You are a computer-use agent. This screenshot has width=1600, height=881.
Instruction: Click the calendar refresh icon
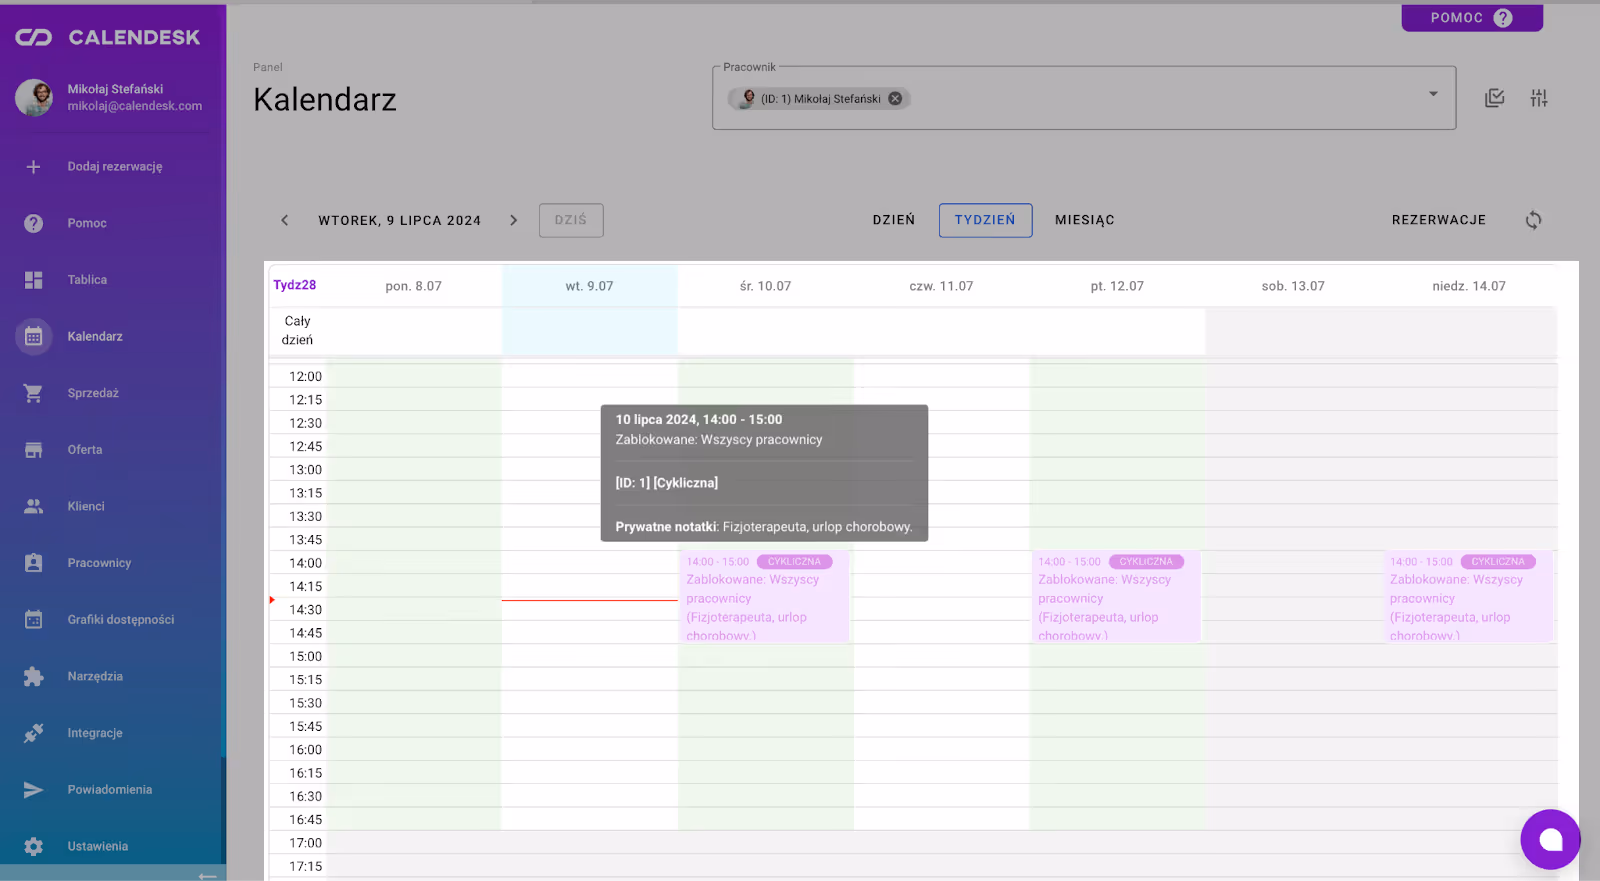[x=1533, y=220]
